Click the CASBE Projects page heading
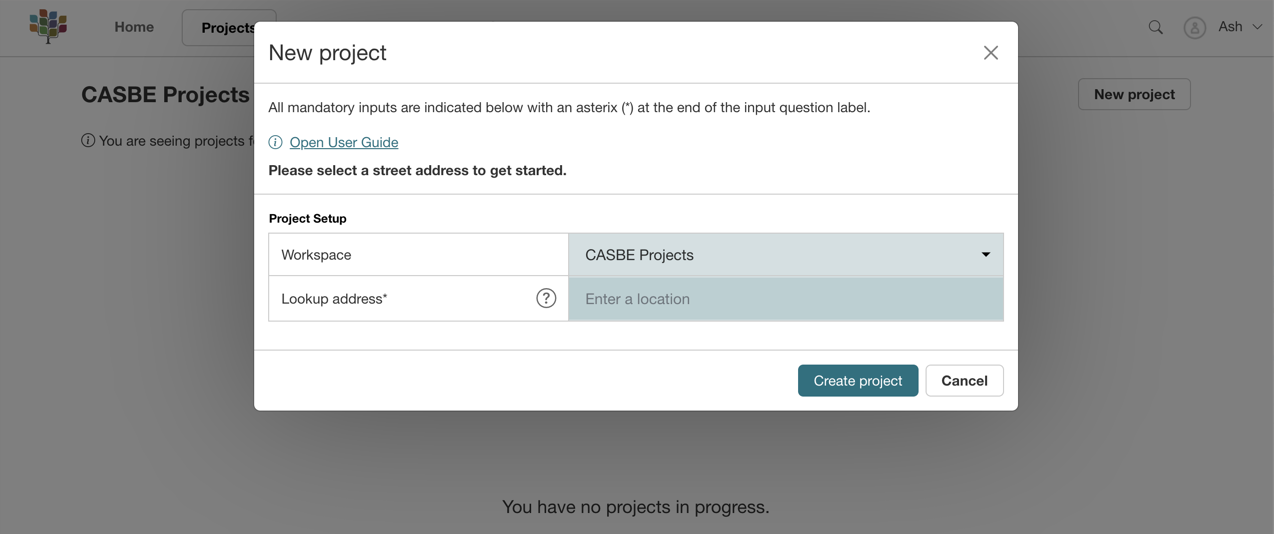This screenshot has width=1274, height=534. point(165,94)
